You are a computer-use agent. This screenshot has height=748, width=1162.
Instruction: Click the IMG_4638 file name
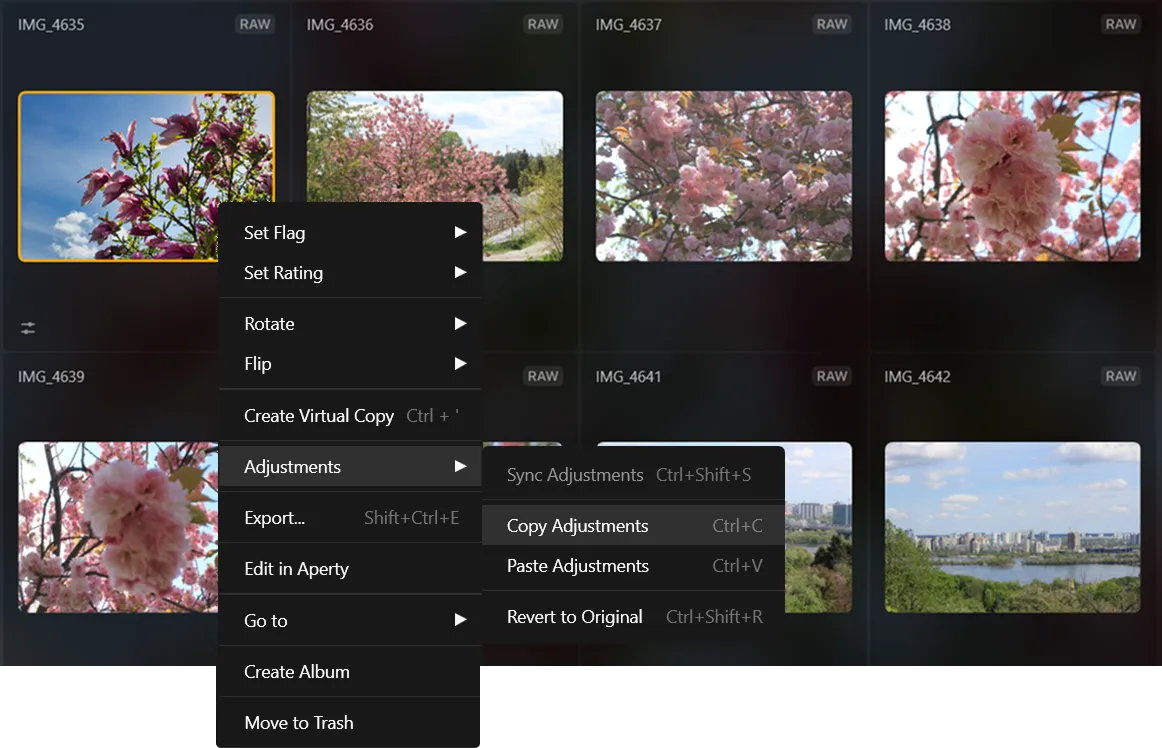click(917, 24)
